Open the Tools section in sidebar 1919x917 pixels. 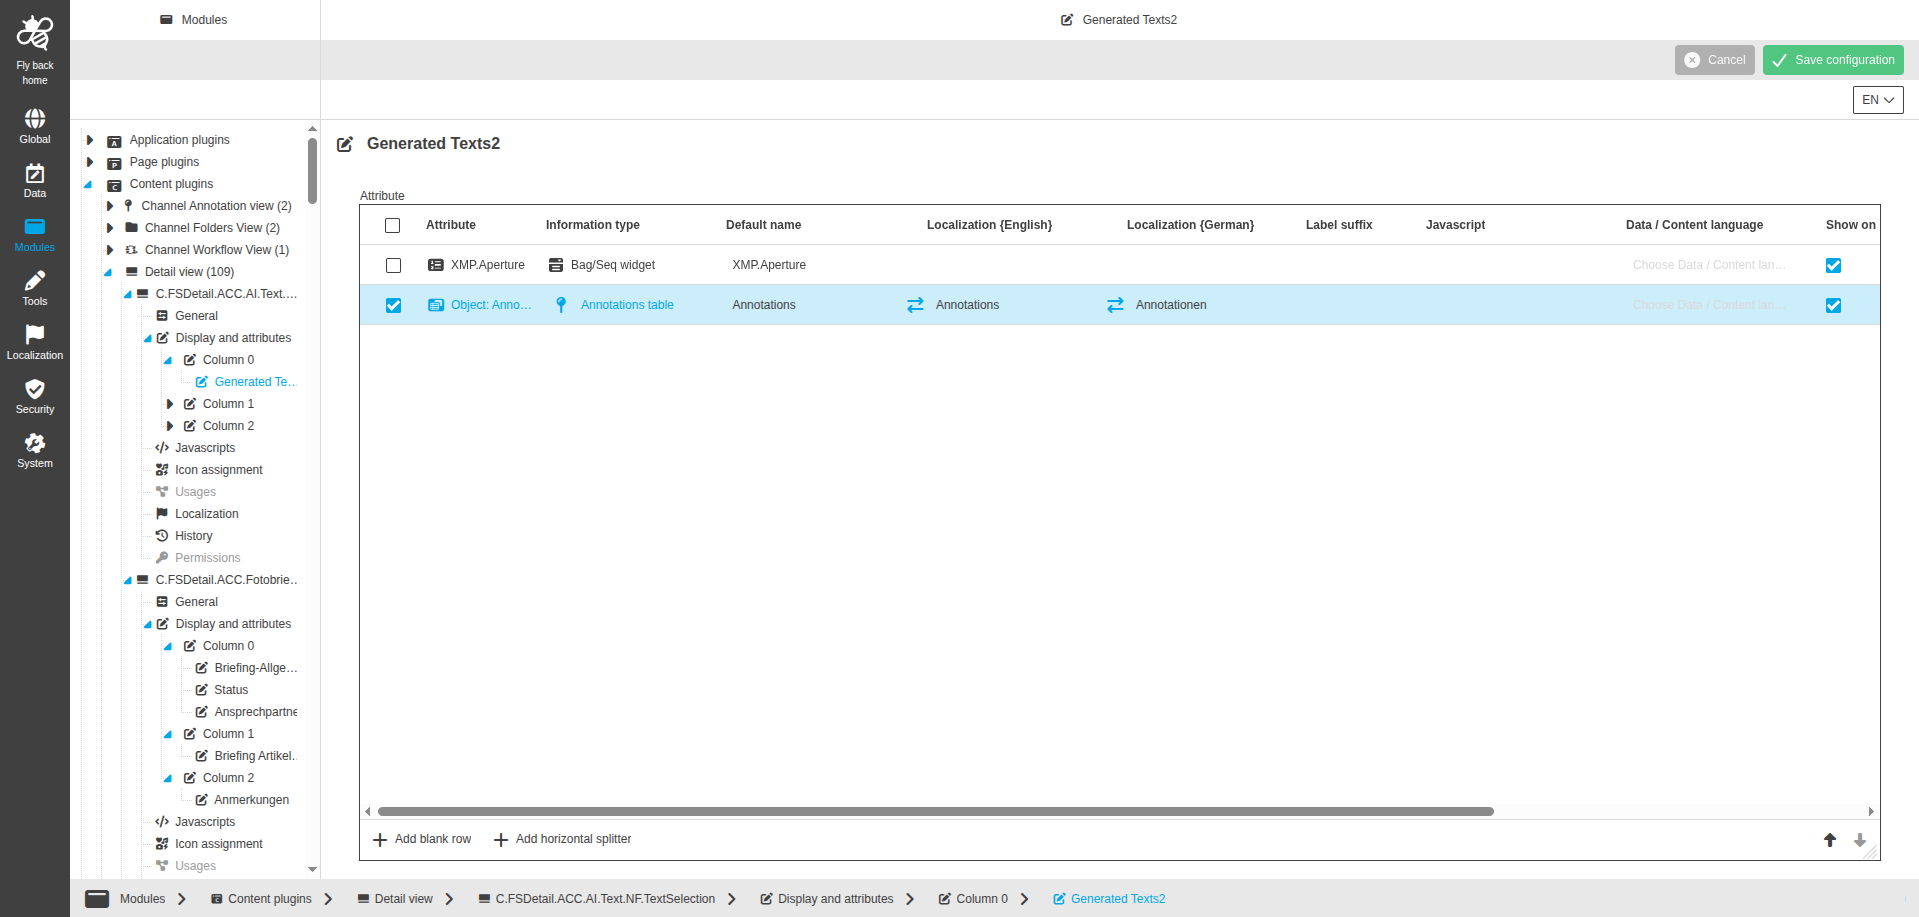(x=35, y=288)
